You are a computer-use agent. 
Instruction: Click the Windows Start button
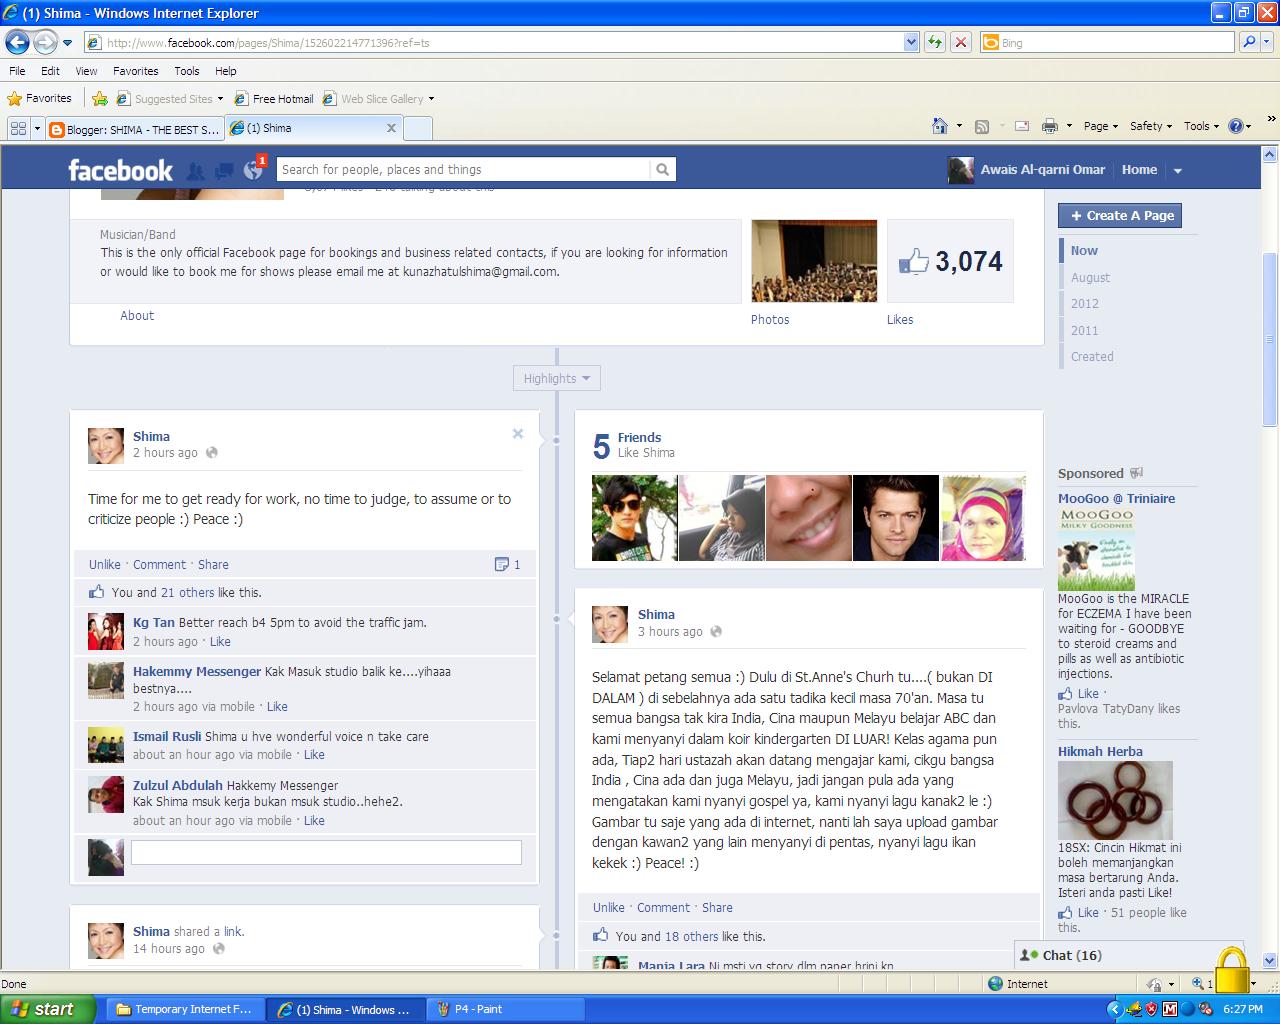[48, 1009]
